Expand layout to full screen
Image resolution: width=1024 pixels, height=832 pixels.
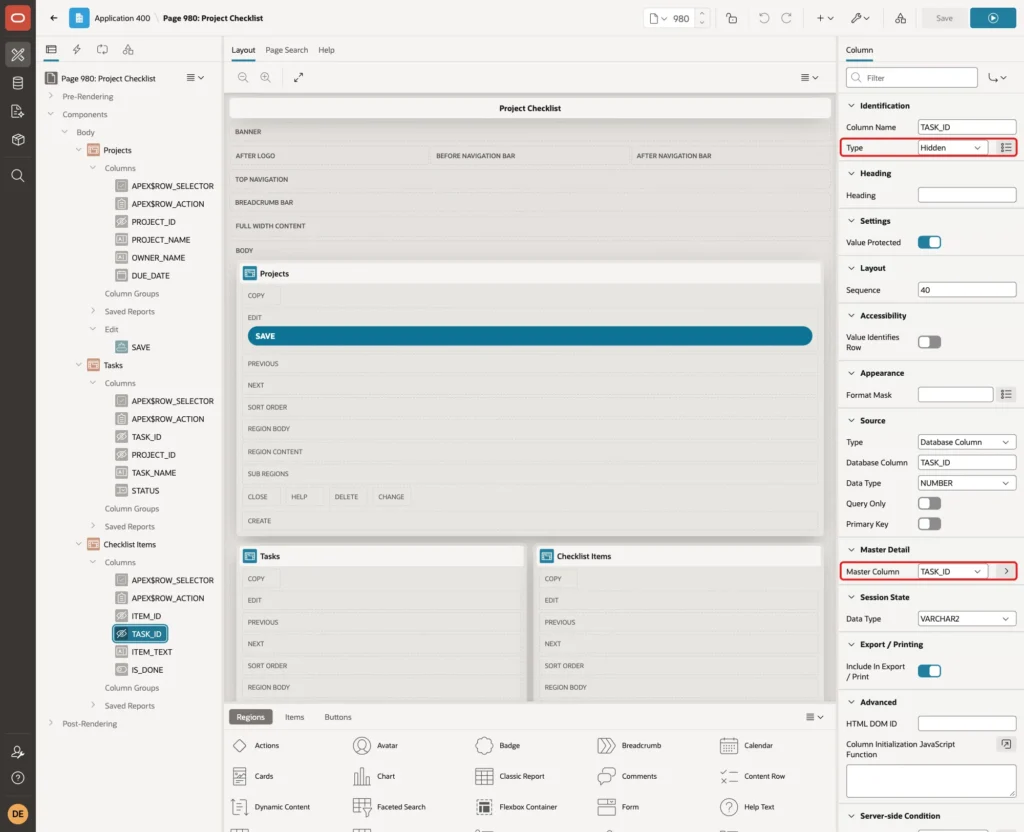(298, 77)
